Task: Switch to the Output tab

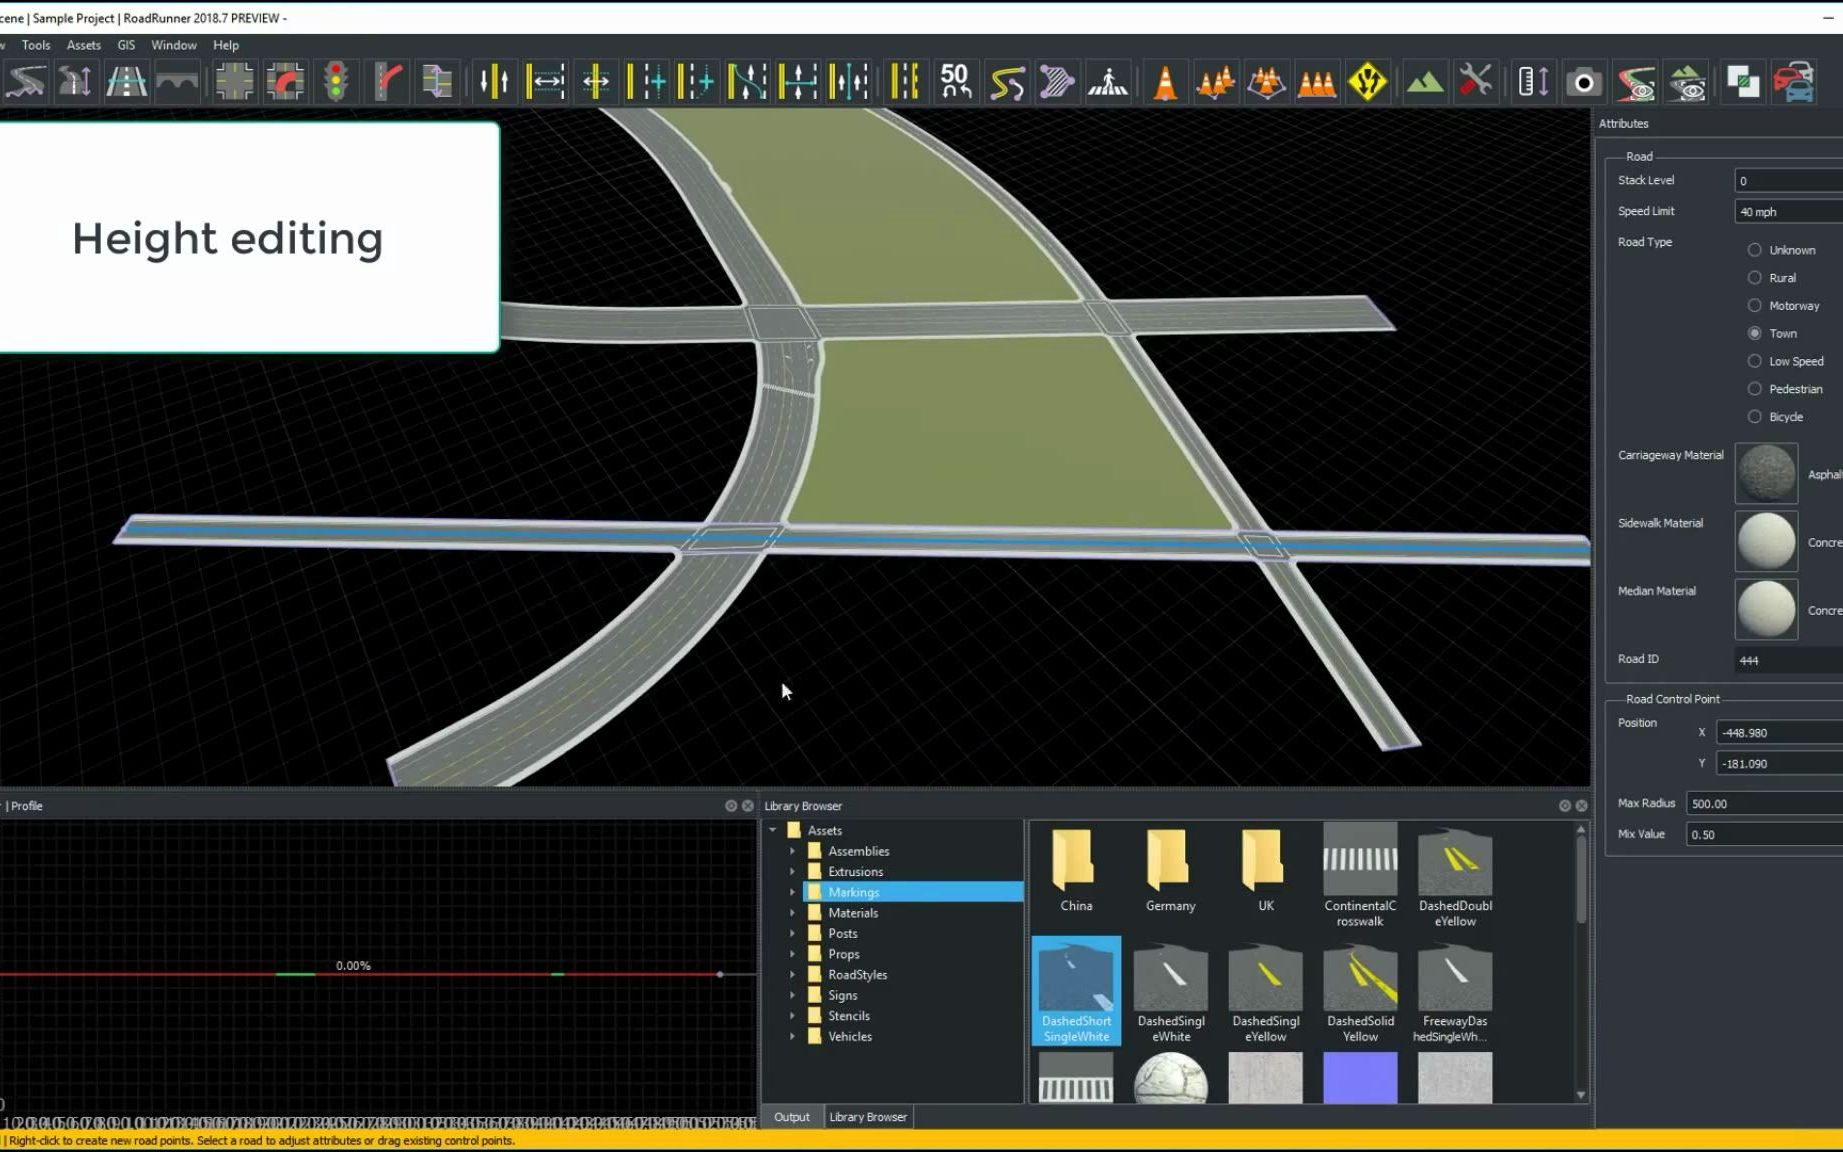Action: (792, 1116)
